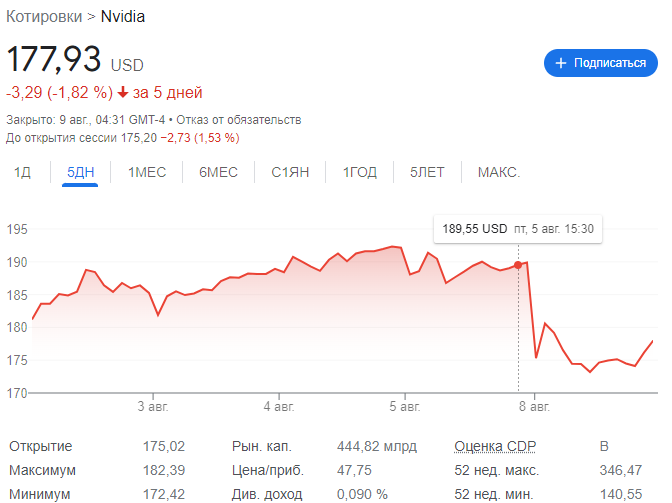This screenshot has height=503, width=672.
Task: Click the red down arrow icon
Action: click(x=122, y=93)
